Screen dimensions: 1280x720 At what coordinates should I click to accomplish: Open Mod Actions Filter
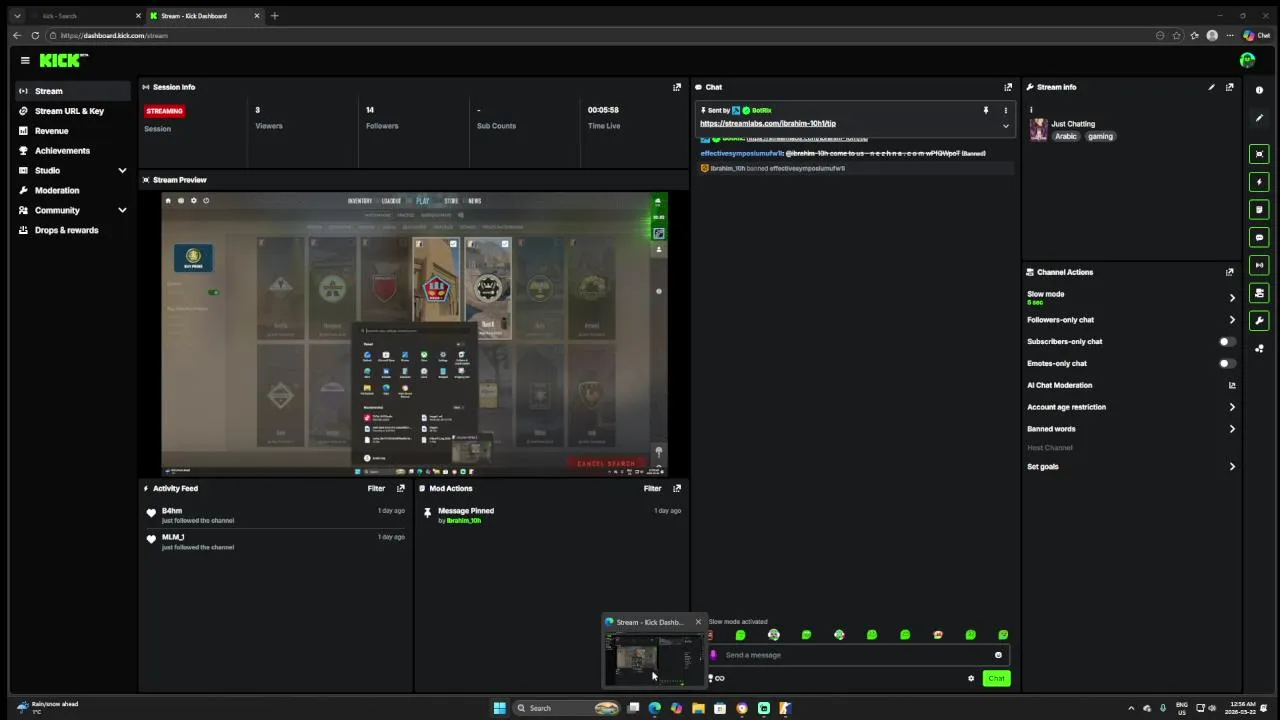652,488
